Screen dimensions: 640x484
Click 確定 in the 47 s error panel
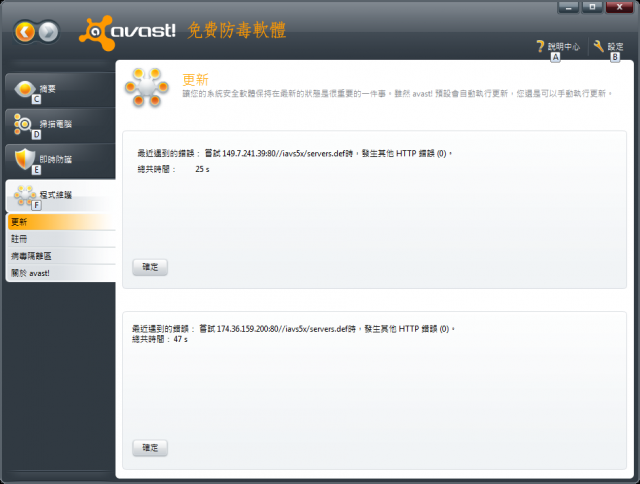point(150,448)
